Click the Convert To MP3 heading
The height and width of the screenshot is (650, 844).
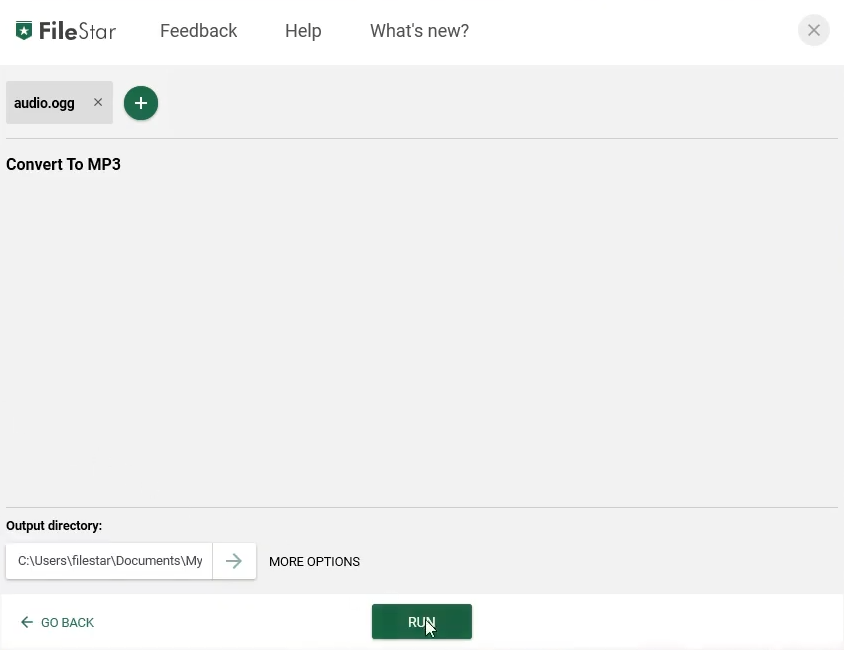click(63, 165)
